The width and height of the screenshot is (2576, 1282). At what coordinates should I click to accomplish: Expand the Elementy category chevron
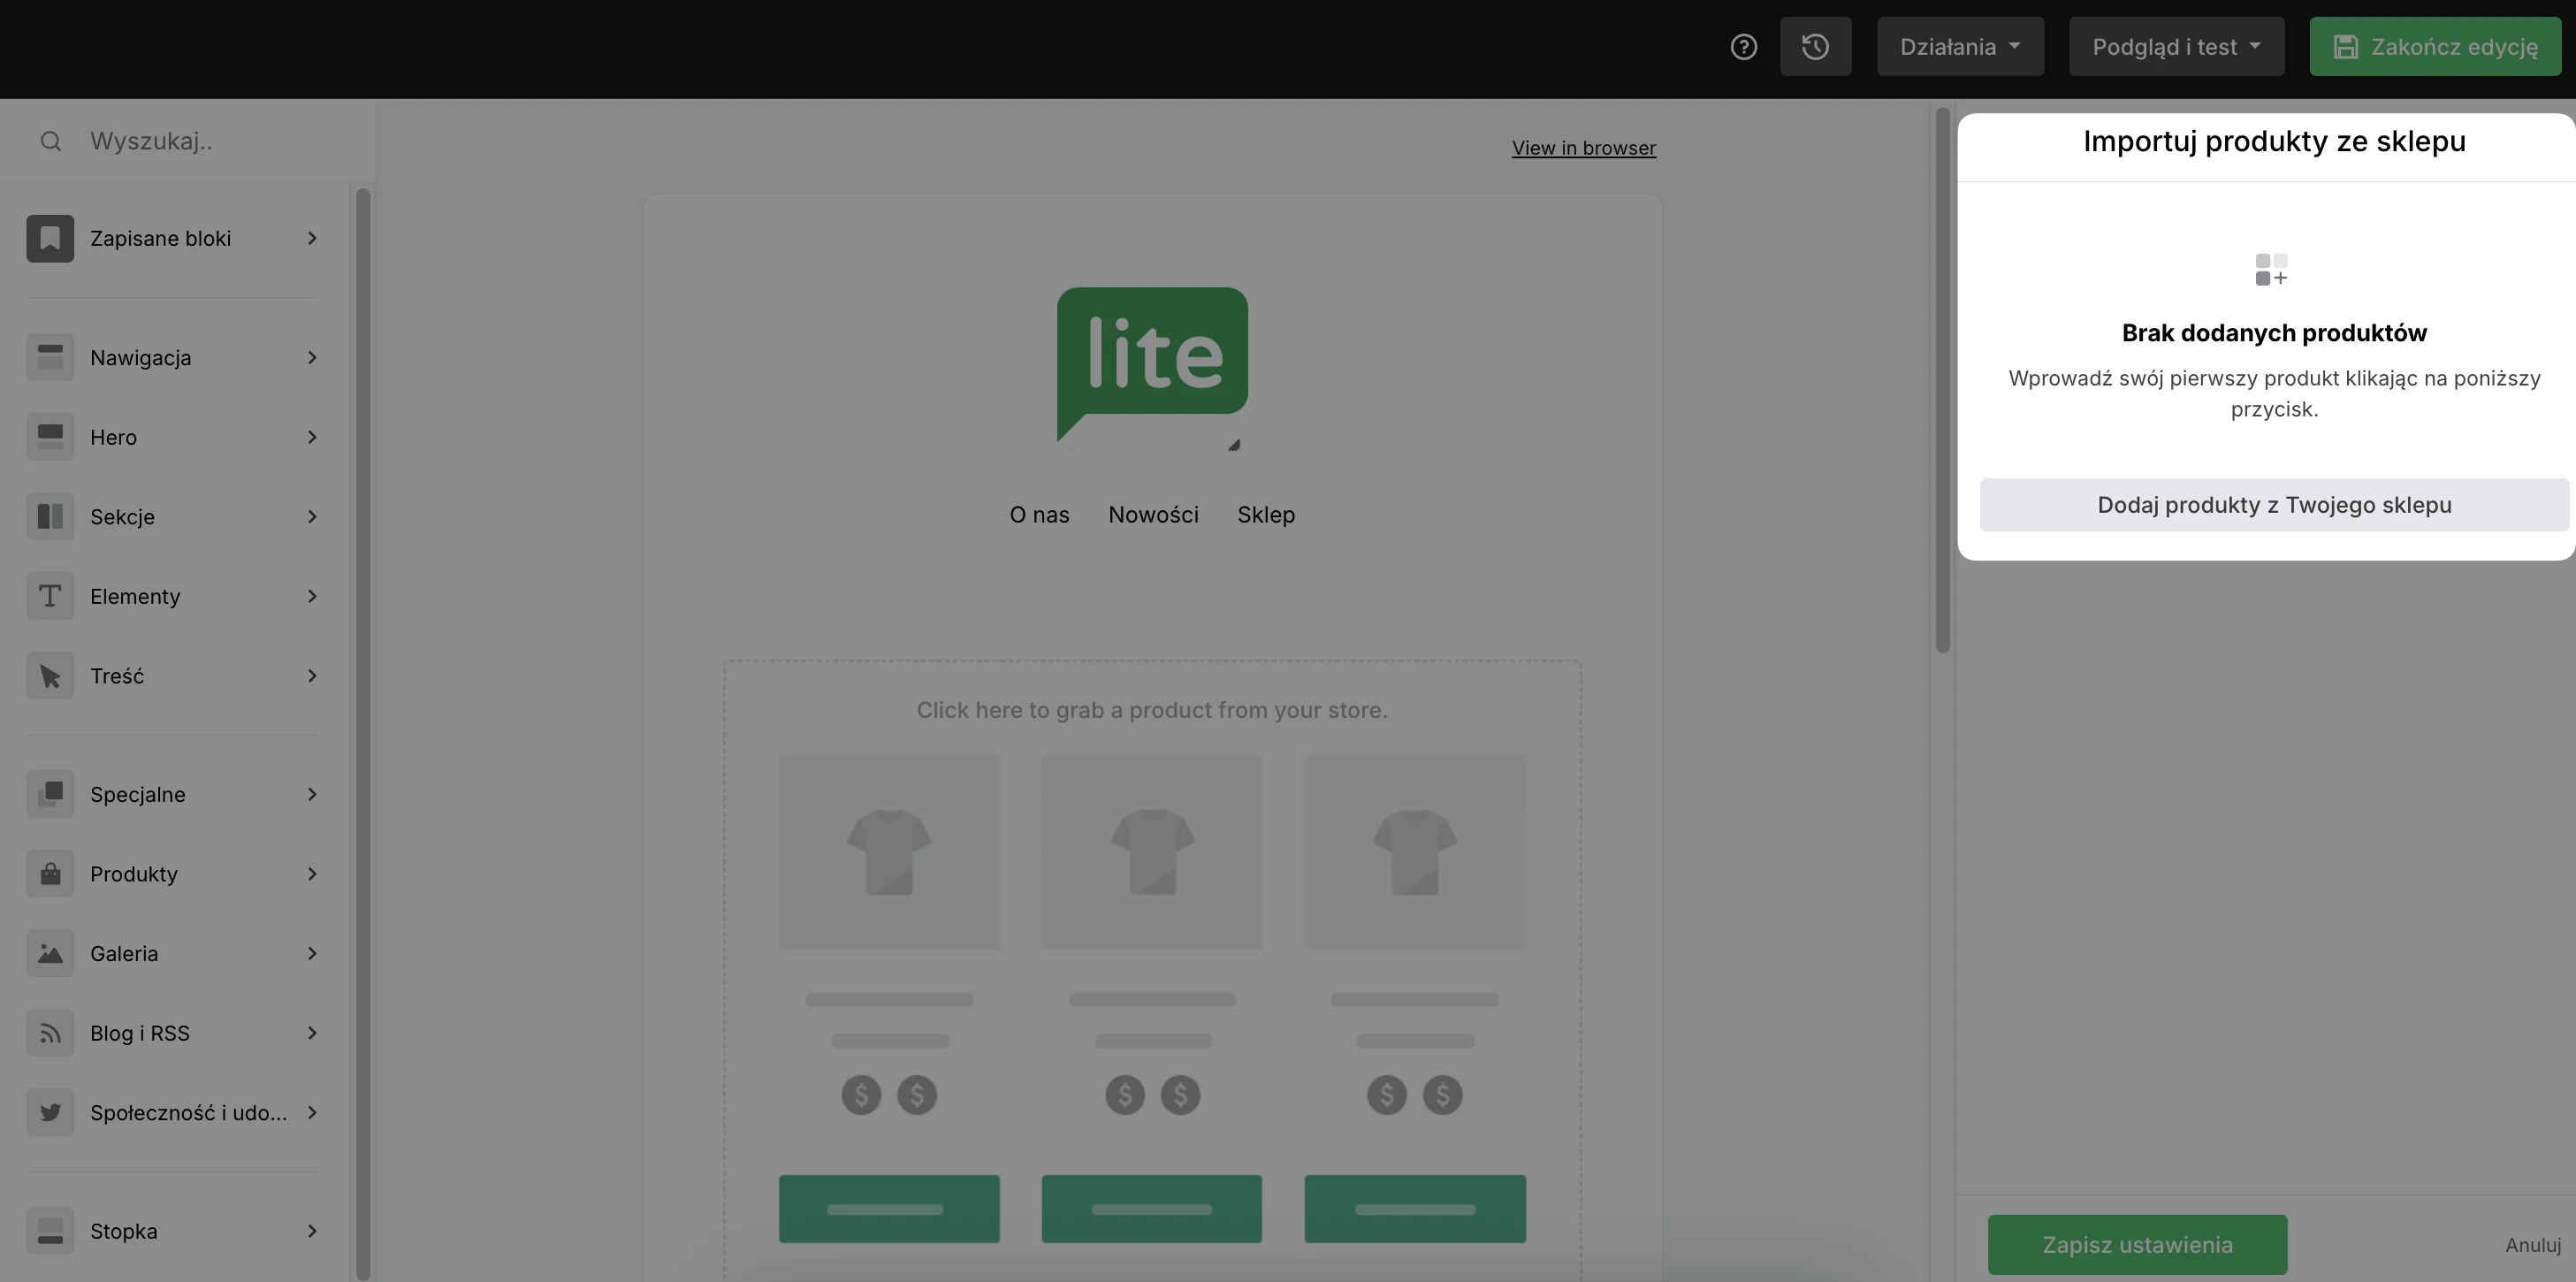tap(312, 596)
